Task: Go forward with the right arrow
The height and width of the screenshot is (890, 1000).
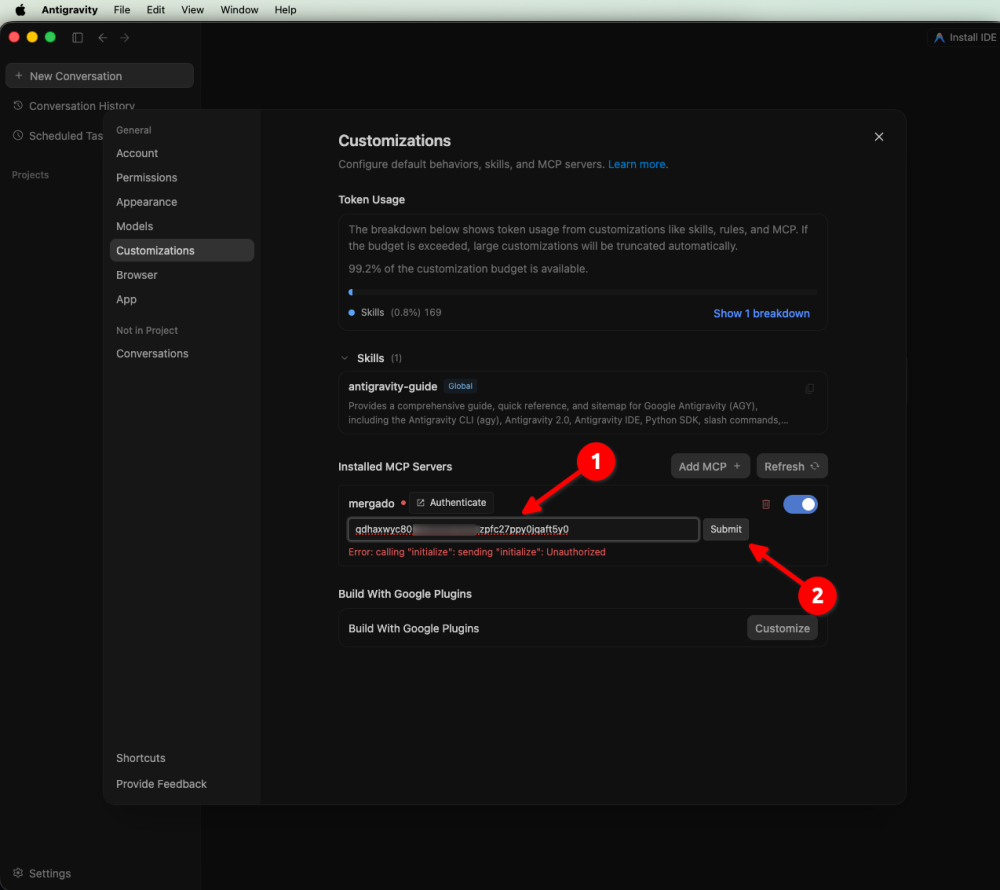Action: [x=125, y=38]
